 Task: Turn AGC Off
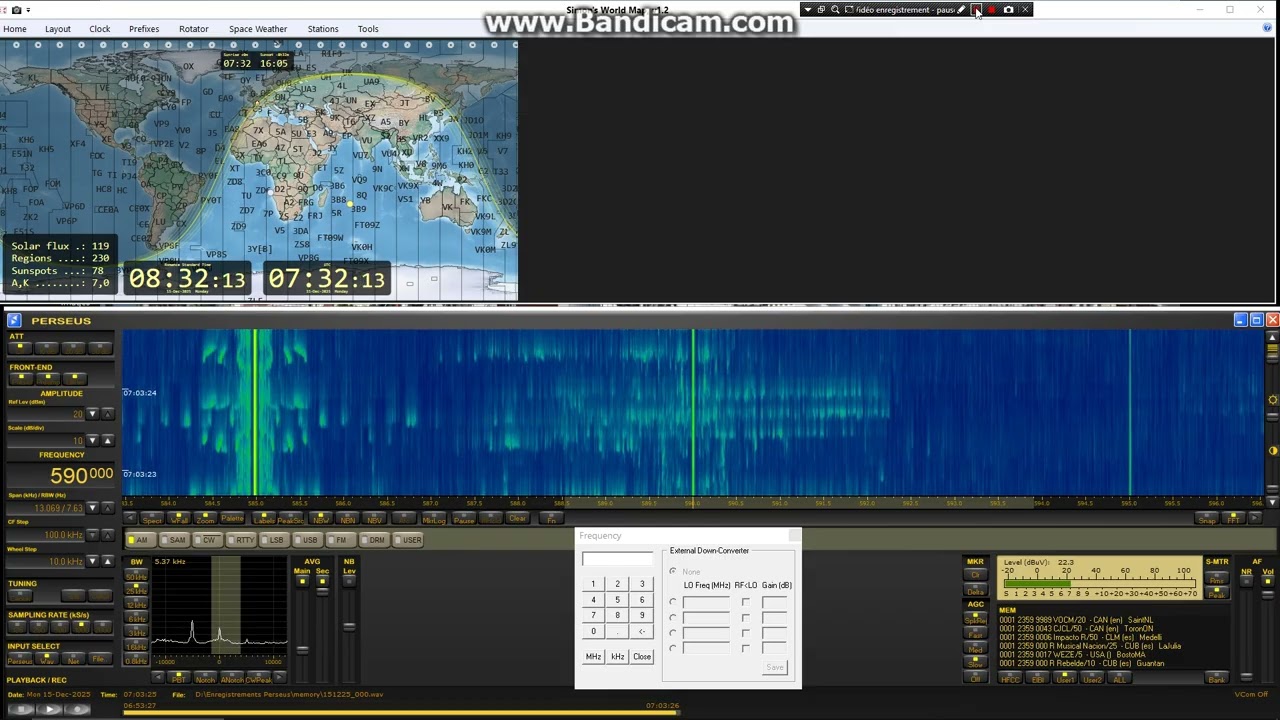[975, 677]
